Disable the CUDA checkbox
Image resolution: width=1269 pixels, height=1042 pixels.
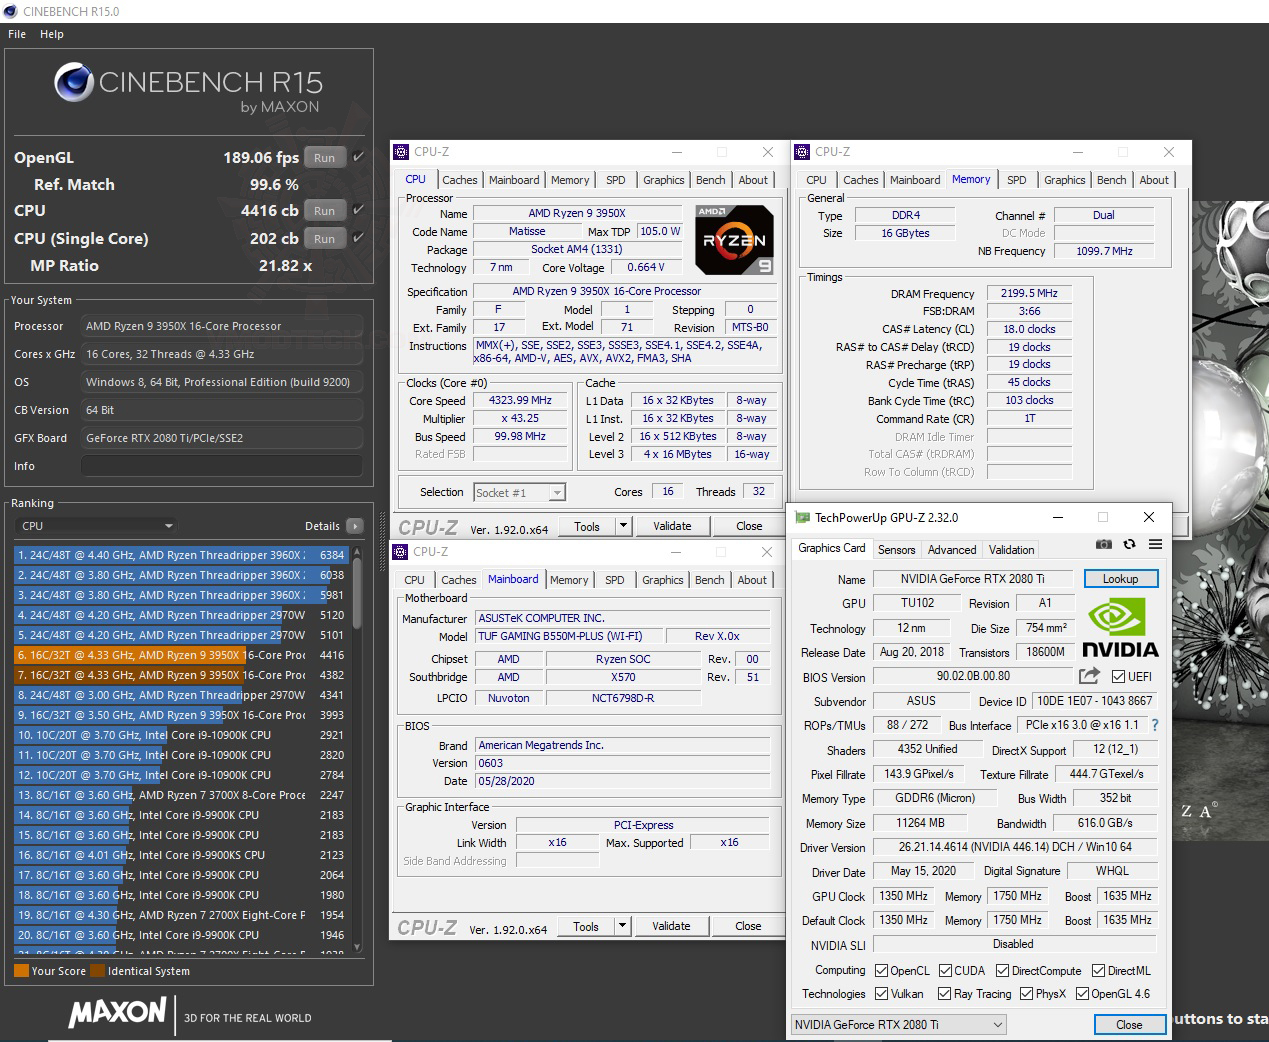tap(944, 970)
